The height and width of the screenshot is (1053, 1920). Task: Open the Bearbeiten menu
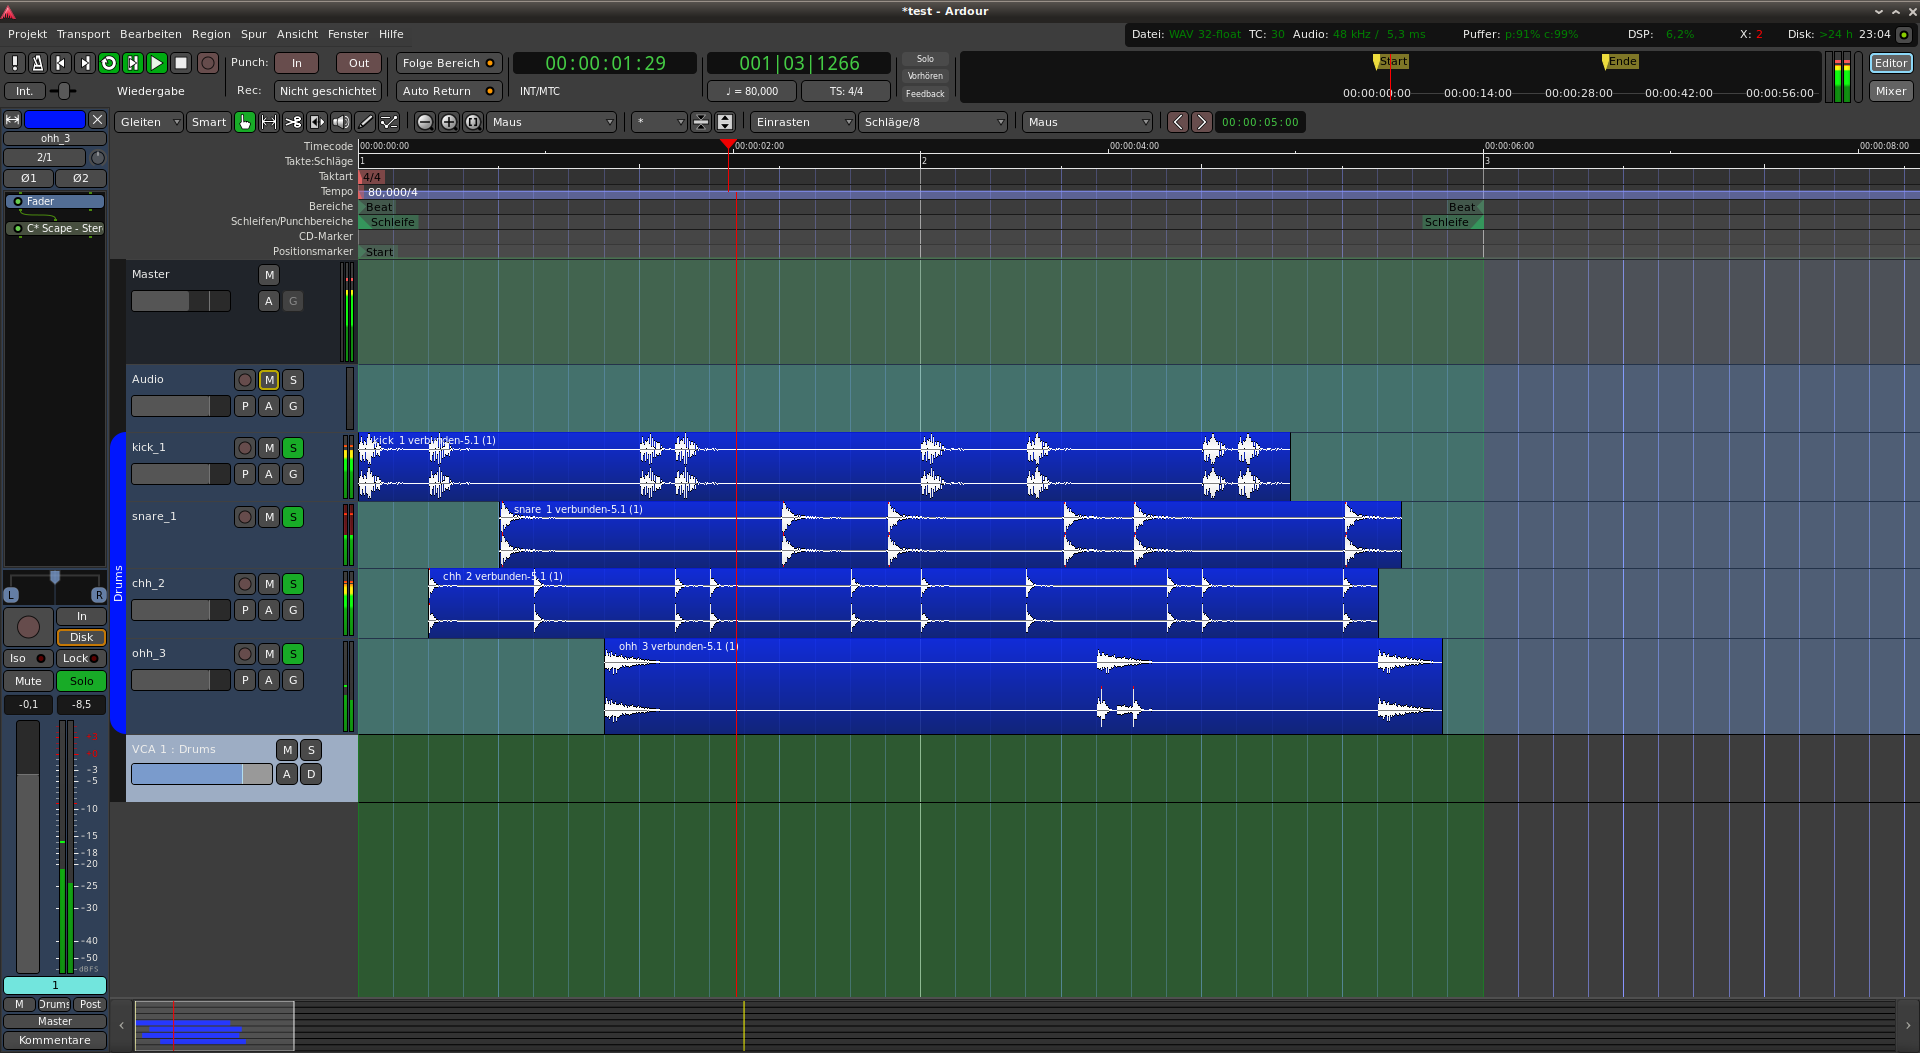(151, 34)
